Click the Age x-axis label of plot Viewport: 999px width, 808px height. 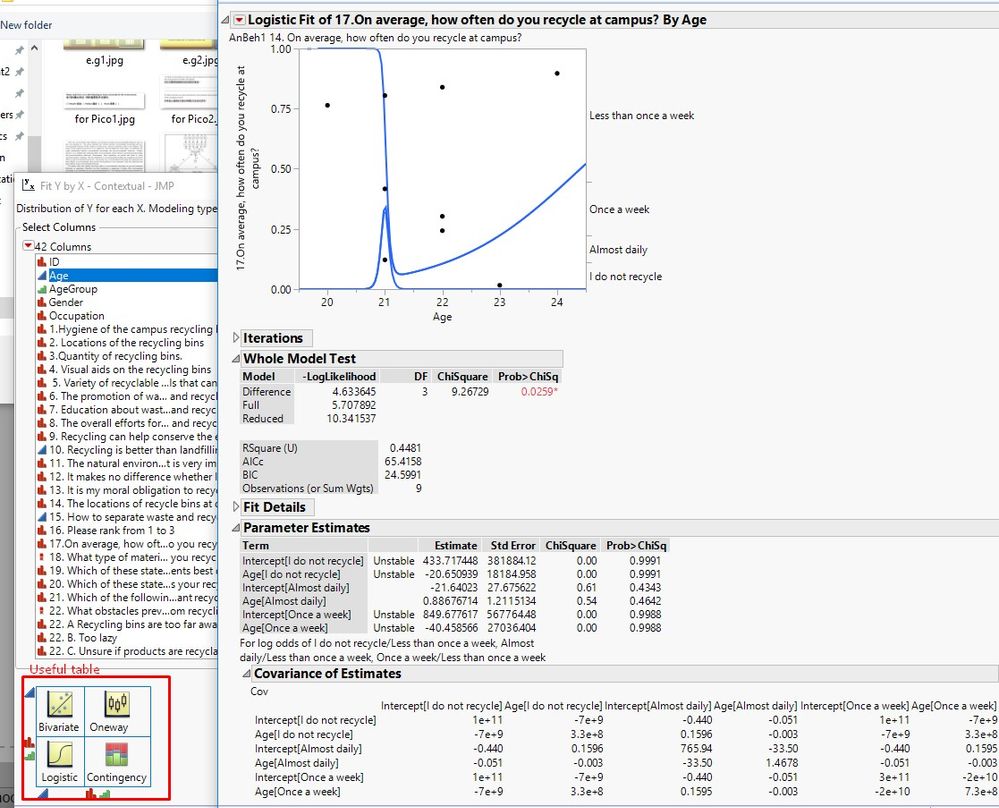(442, 317)
